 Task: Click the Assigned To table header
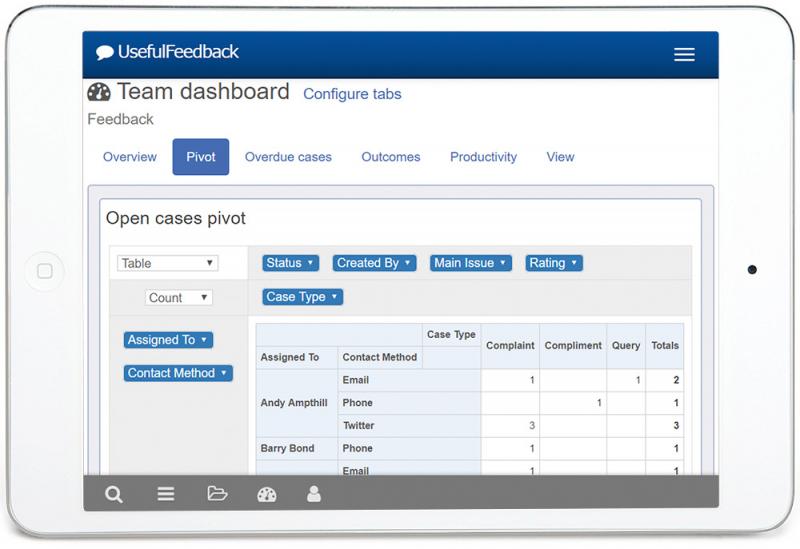296,357
